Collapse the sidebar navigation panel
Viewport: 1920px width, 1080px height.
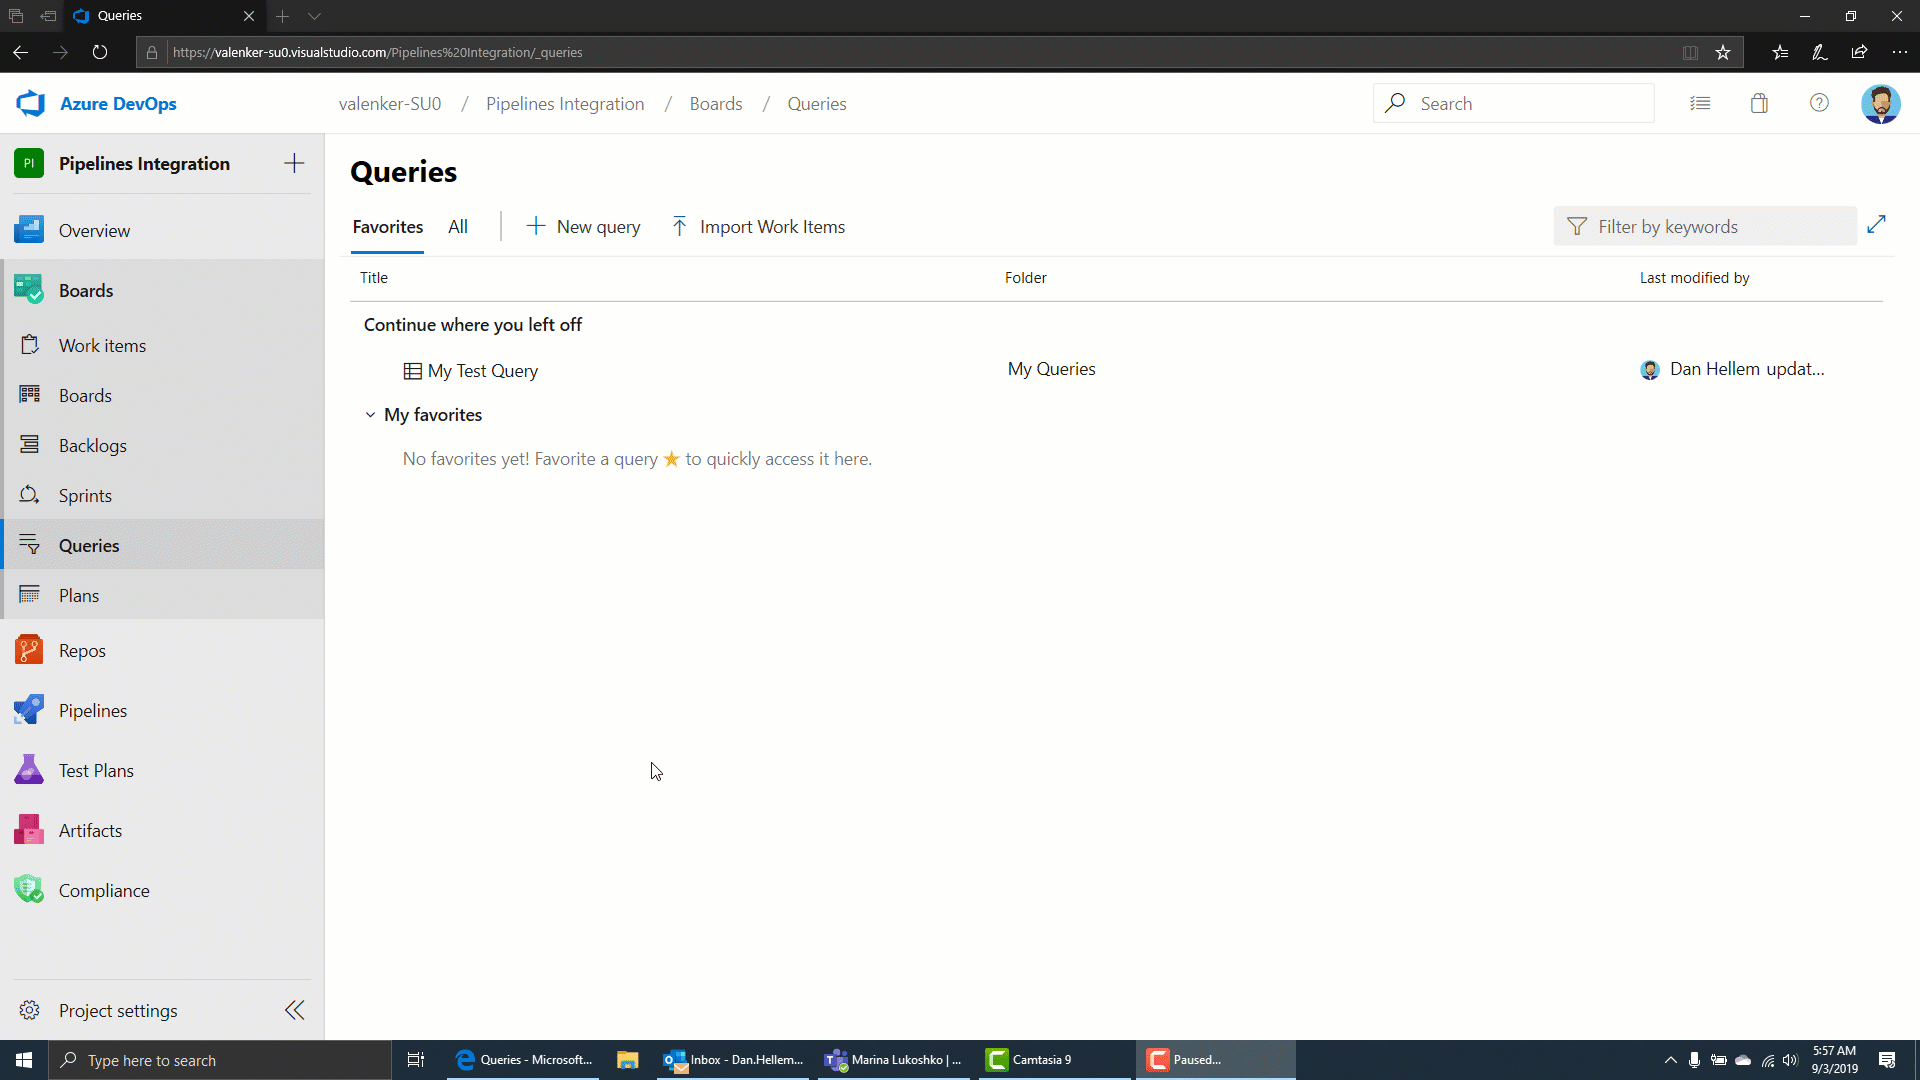(294, 1010)
